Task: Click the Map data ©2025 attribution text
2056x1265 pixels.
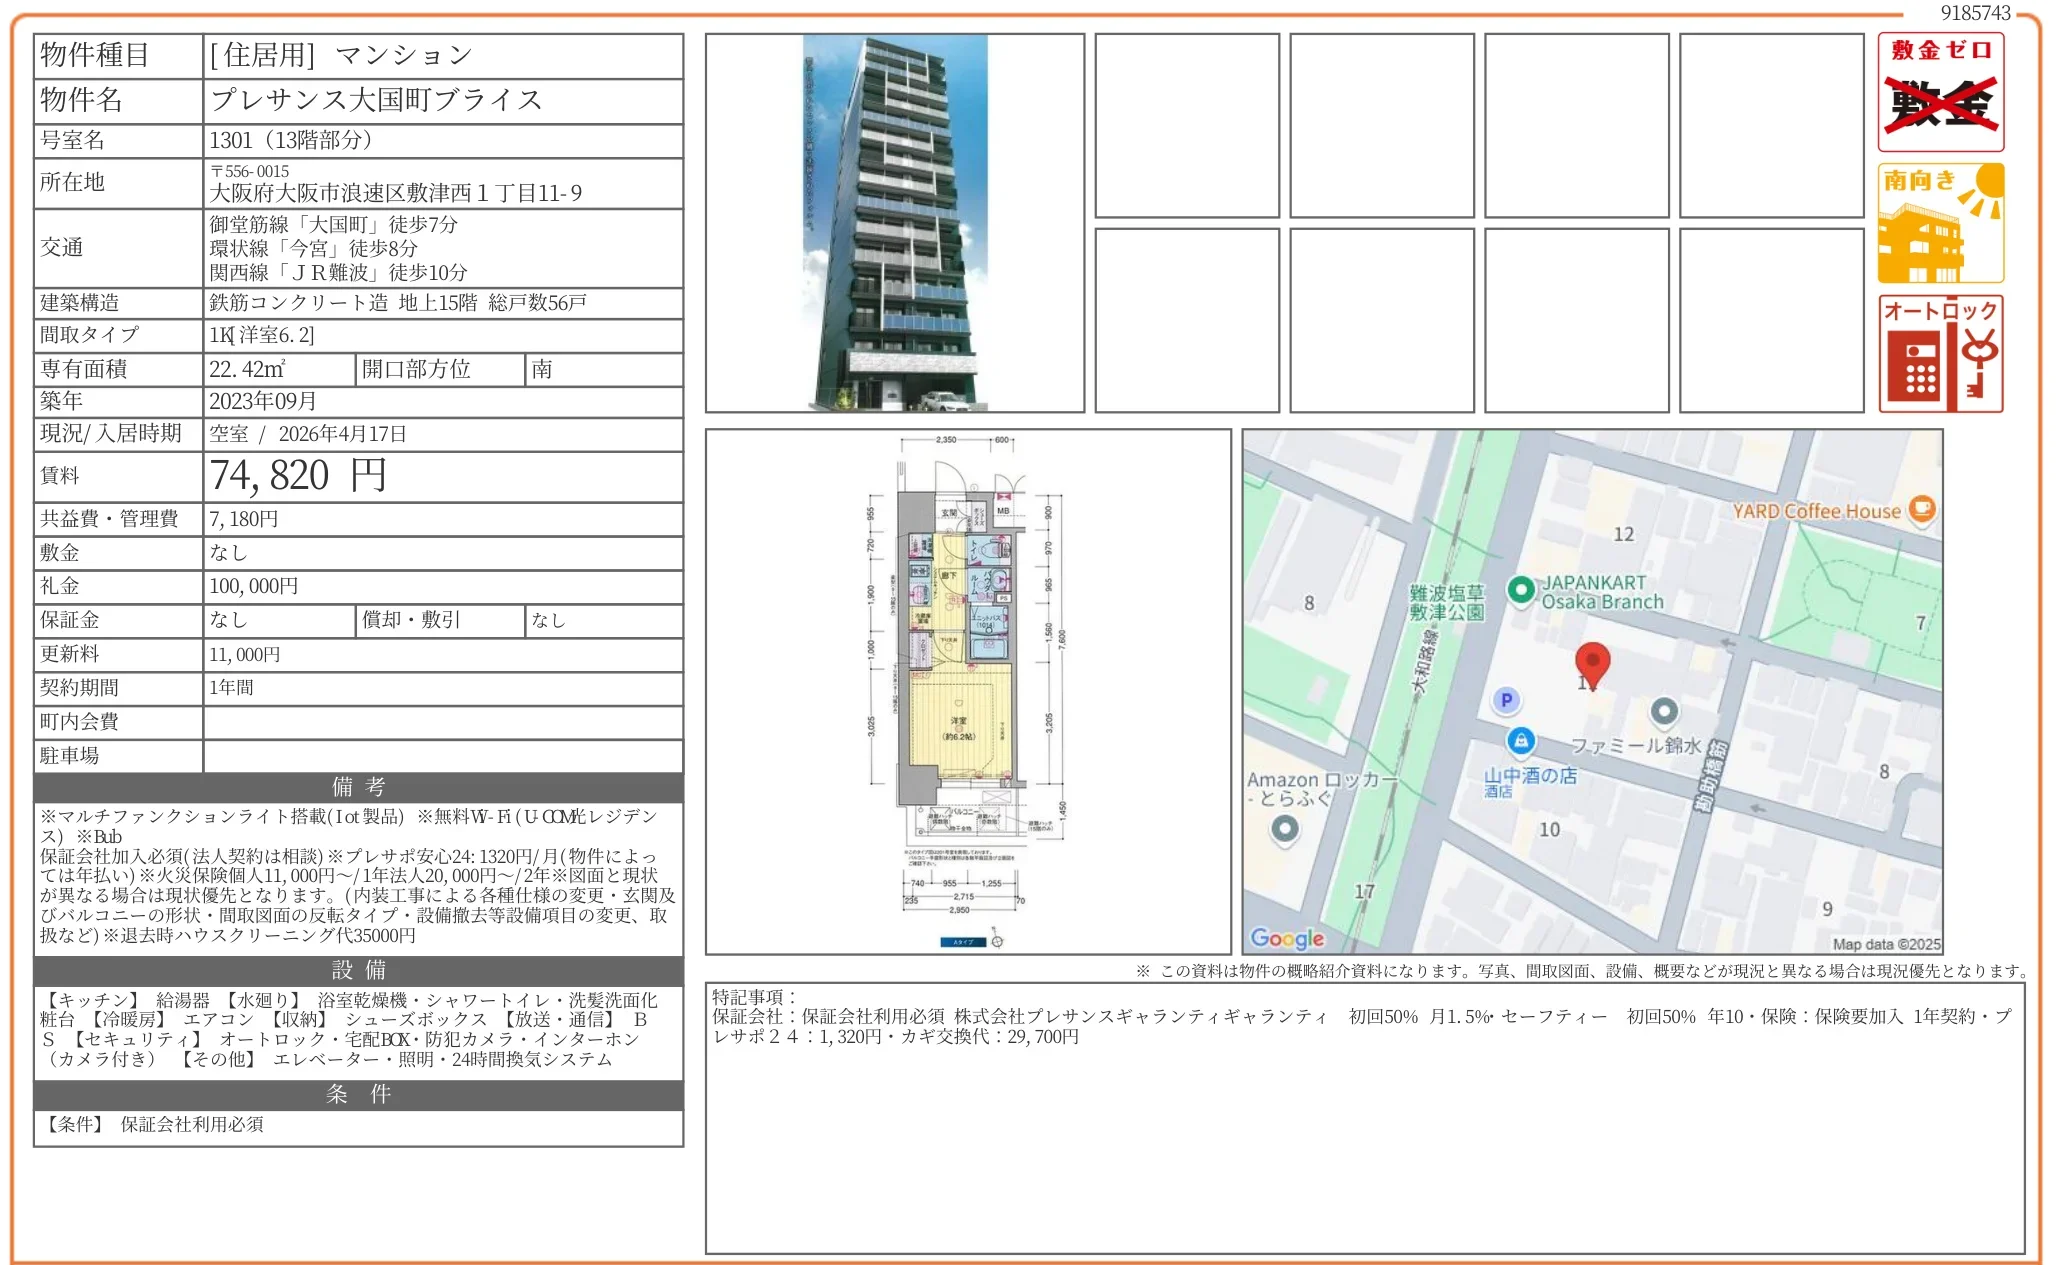Action: tap(1888, 942)
